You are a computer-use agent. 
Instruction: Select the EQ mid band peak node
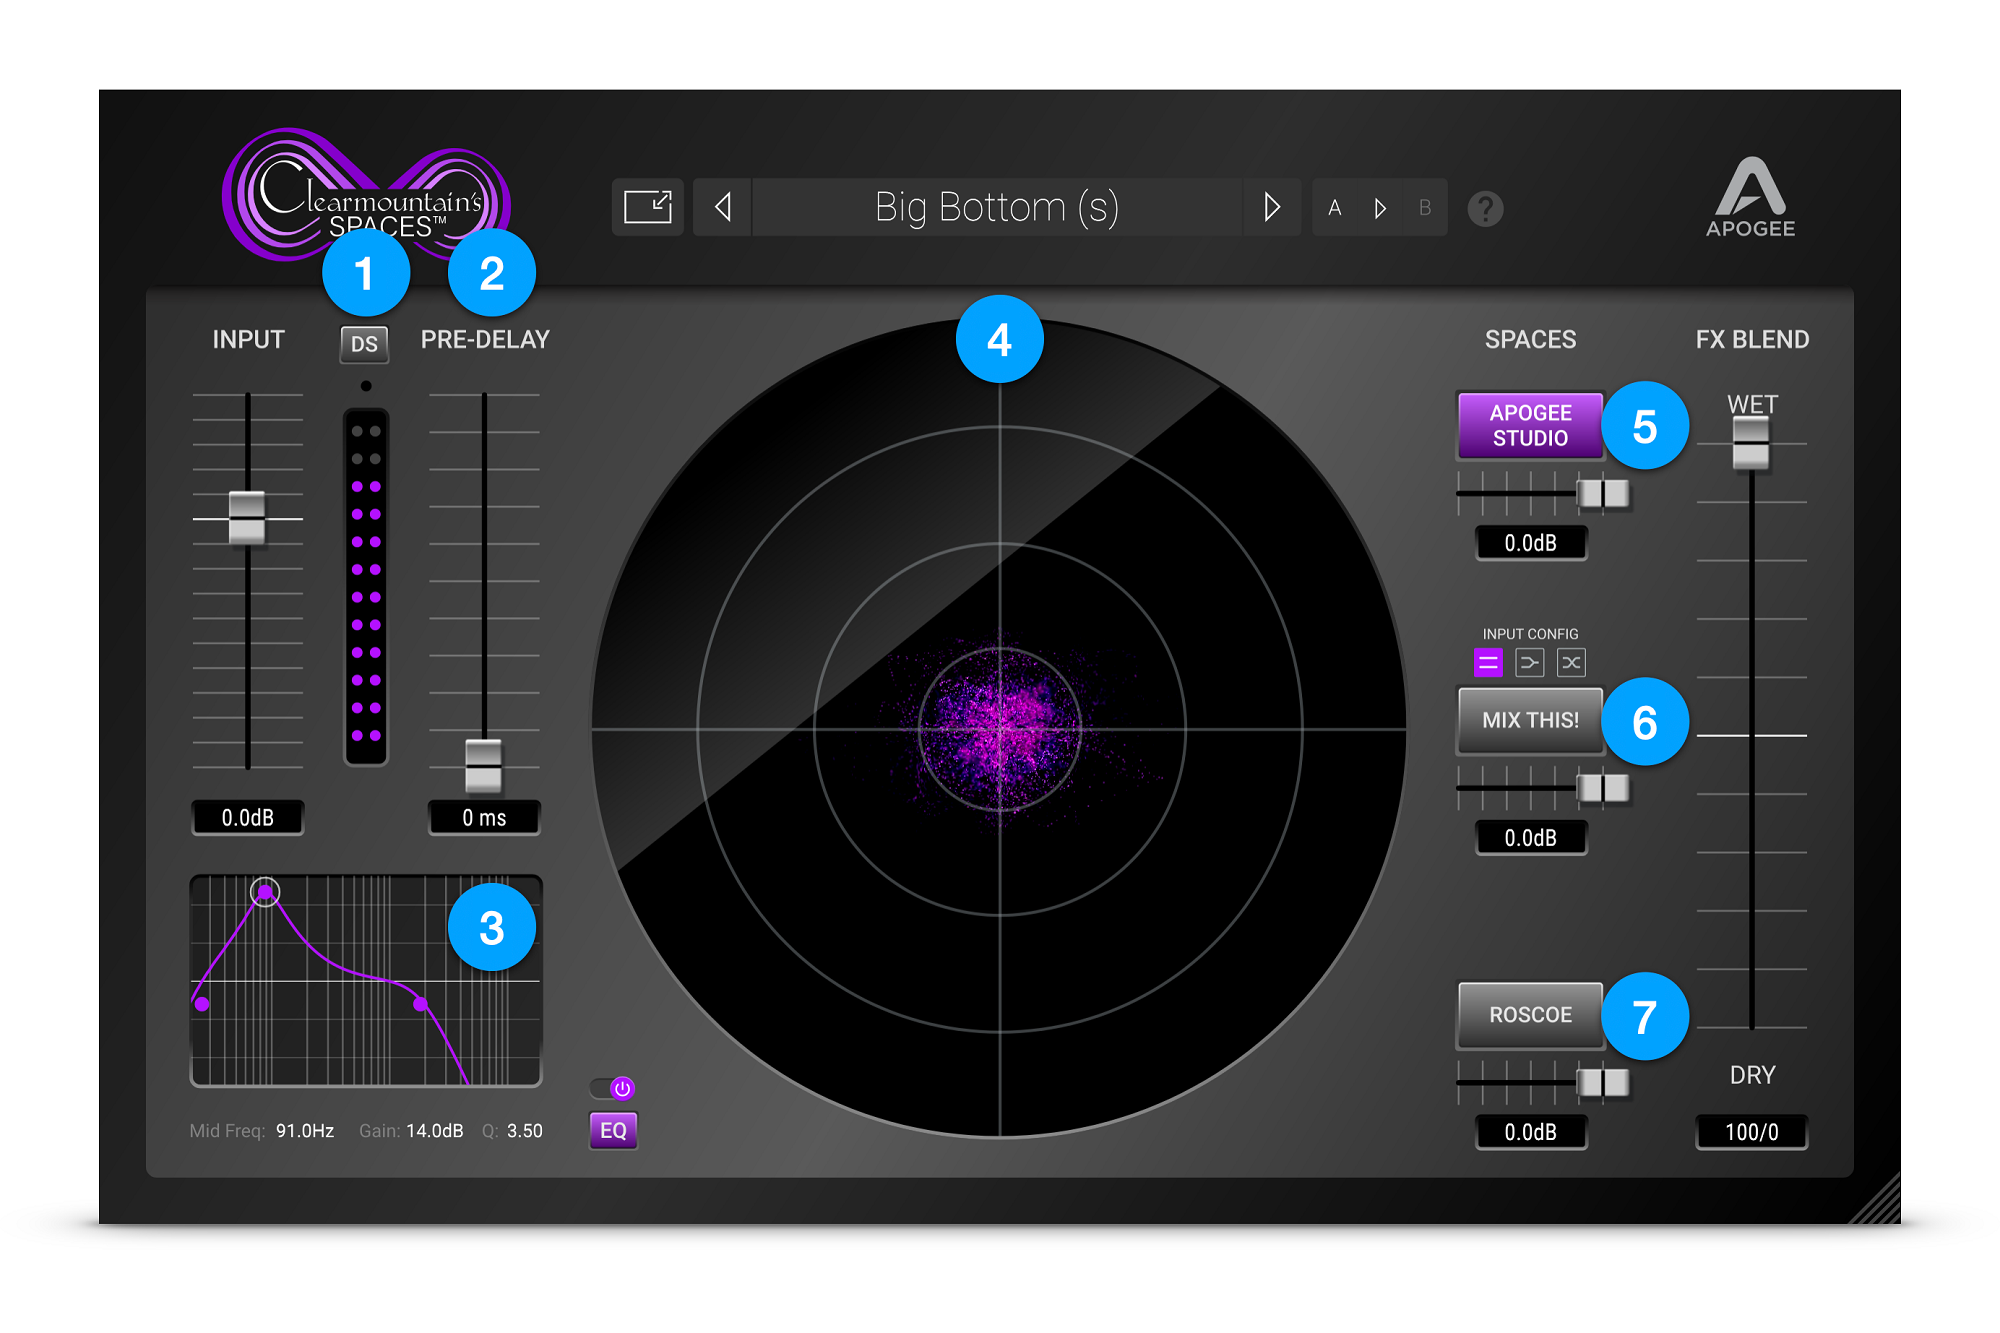tap(265, 892)
